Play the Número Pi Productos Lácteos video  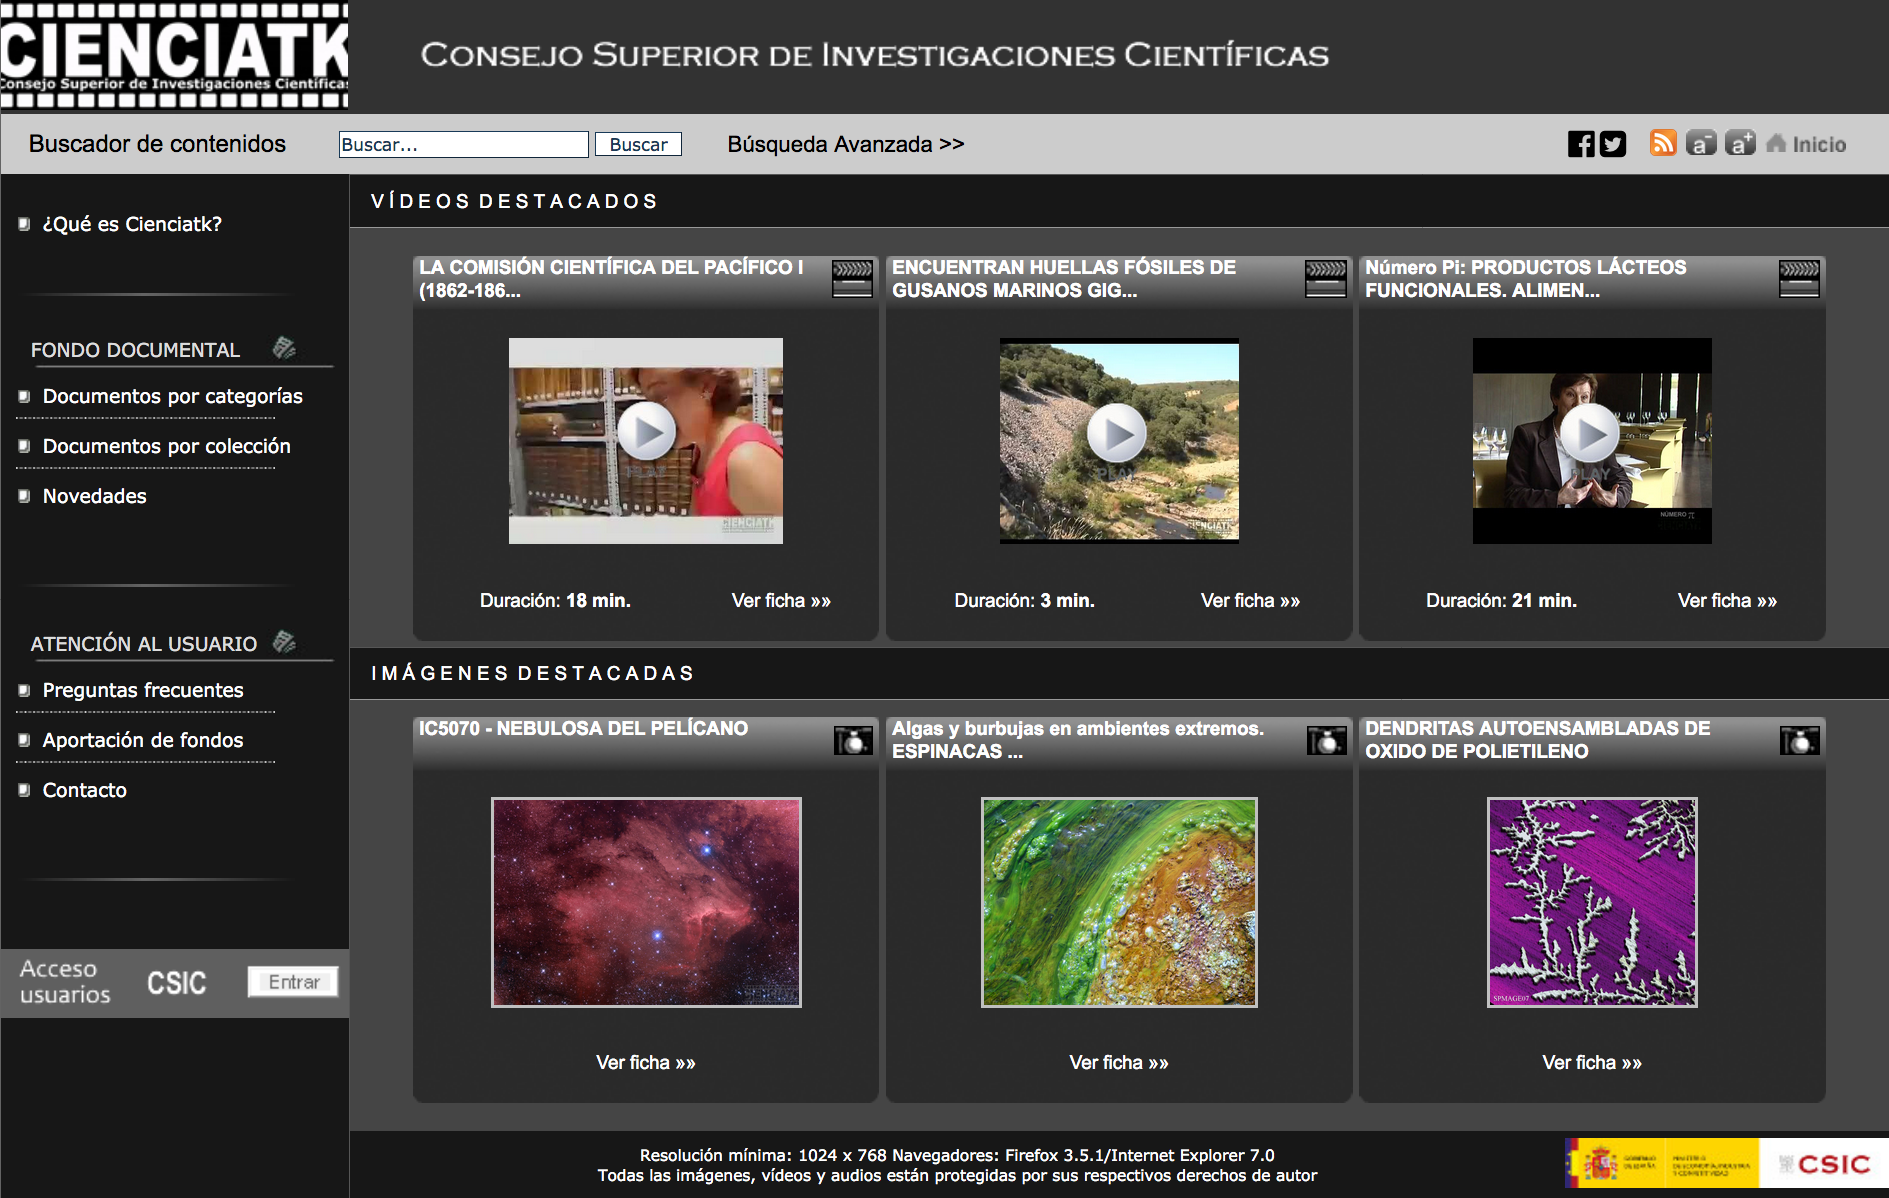1590,433
